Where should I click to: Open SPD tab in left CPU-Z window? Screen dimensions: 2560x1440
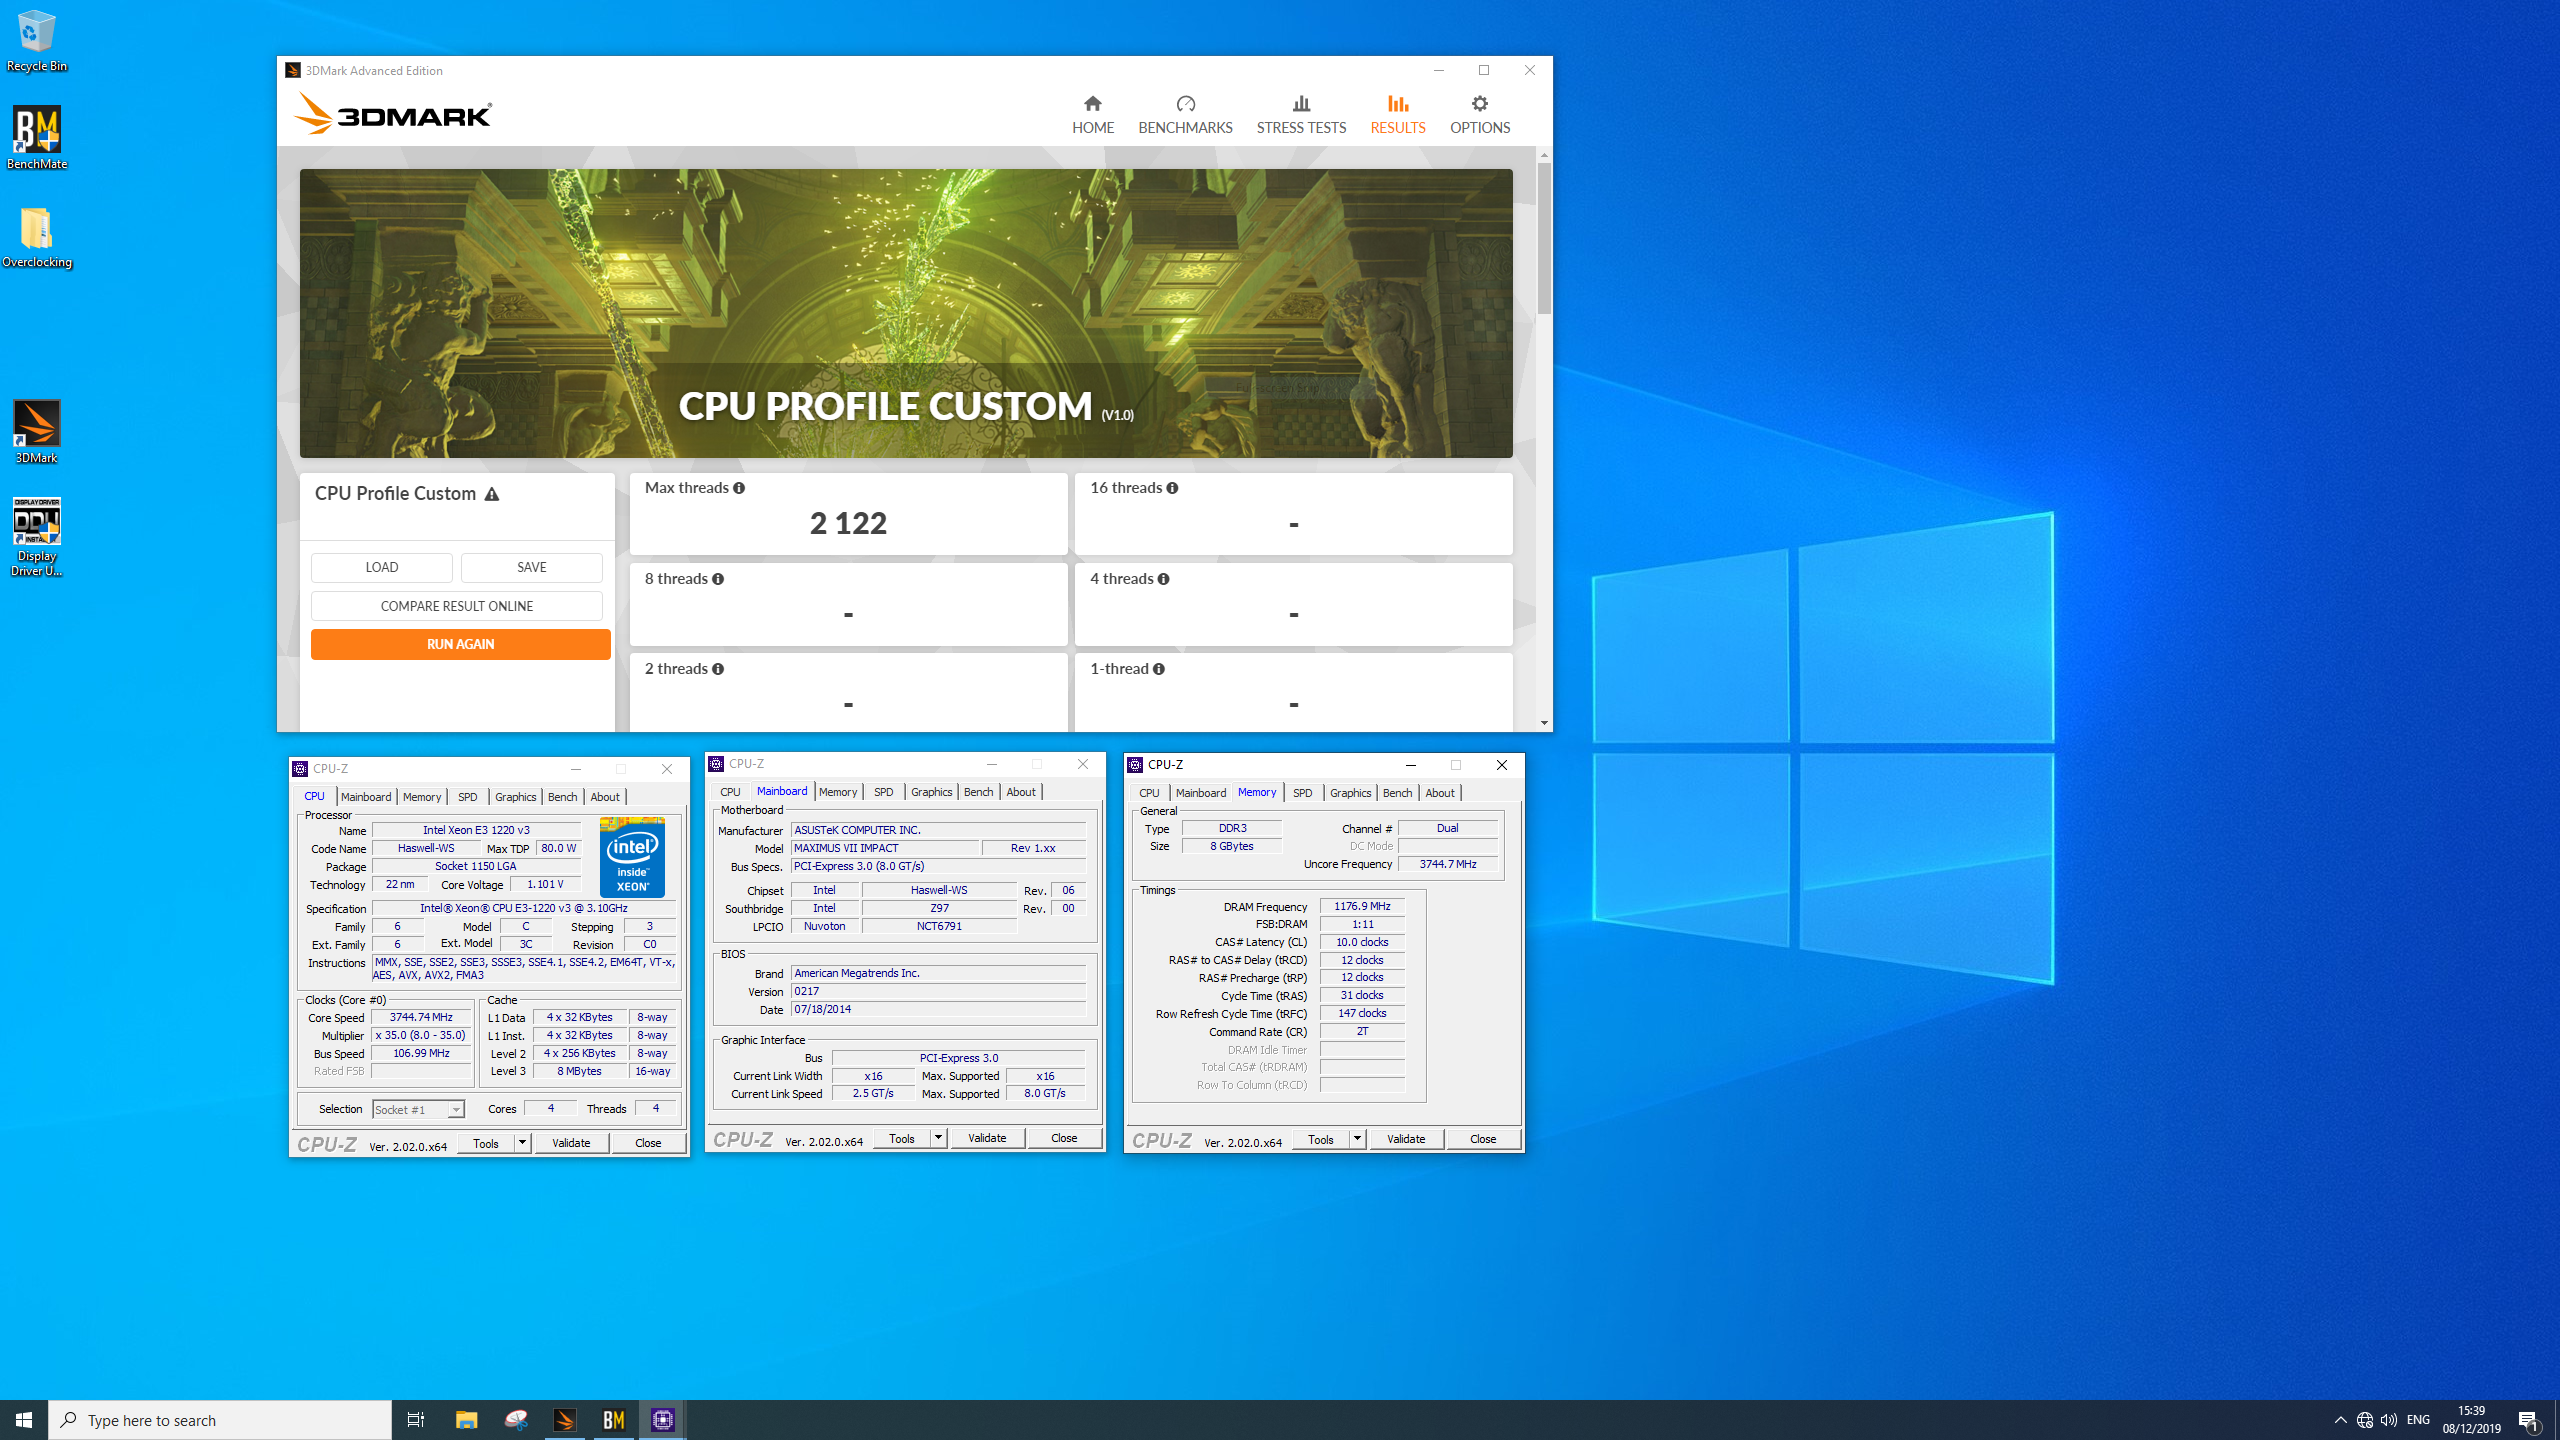click(467, 797)
